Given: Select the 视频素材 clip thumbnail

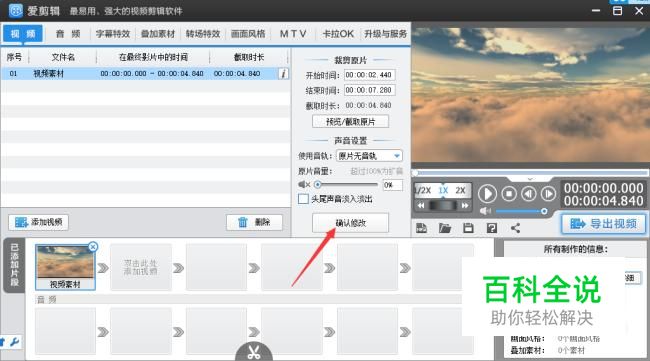Looking at the screenshot, I should 65,267.
